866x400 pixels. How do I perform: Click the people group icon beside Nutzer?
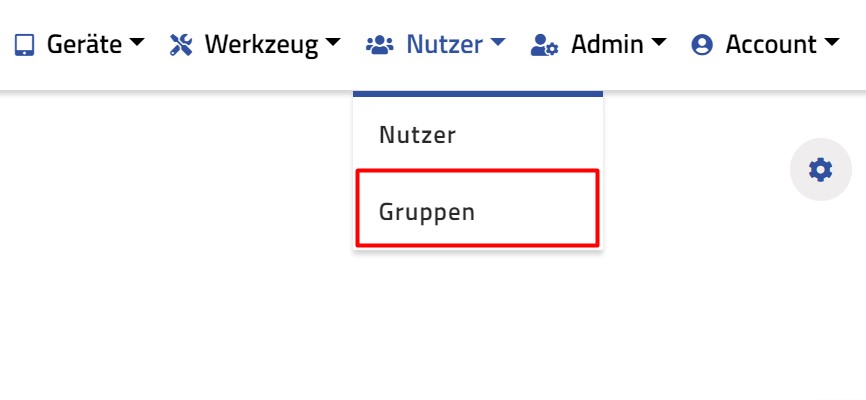point(380,44)
